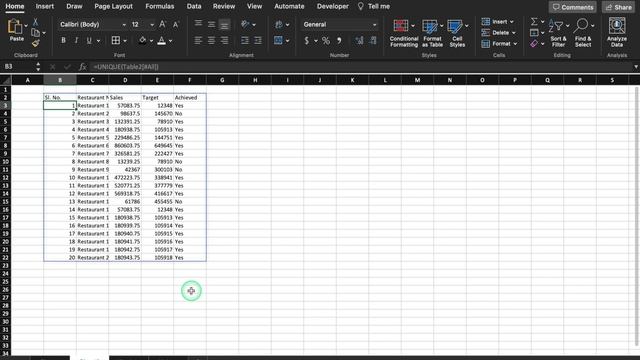Switch to the Page Layout tab
This screenshot has width=640, height=360.
point(113,7)
